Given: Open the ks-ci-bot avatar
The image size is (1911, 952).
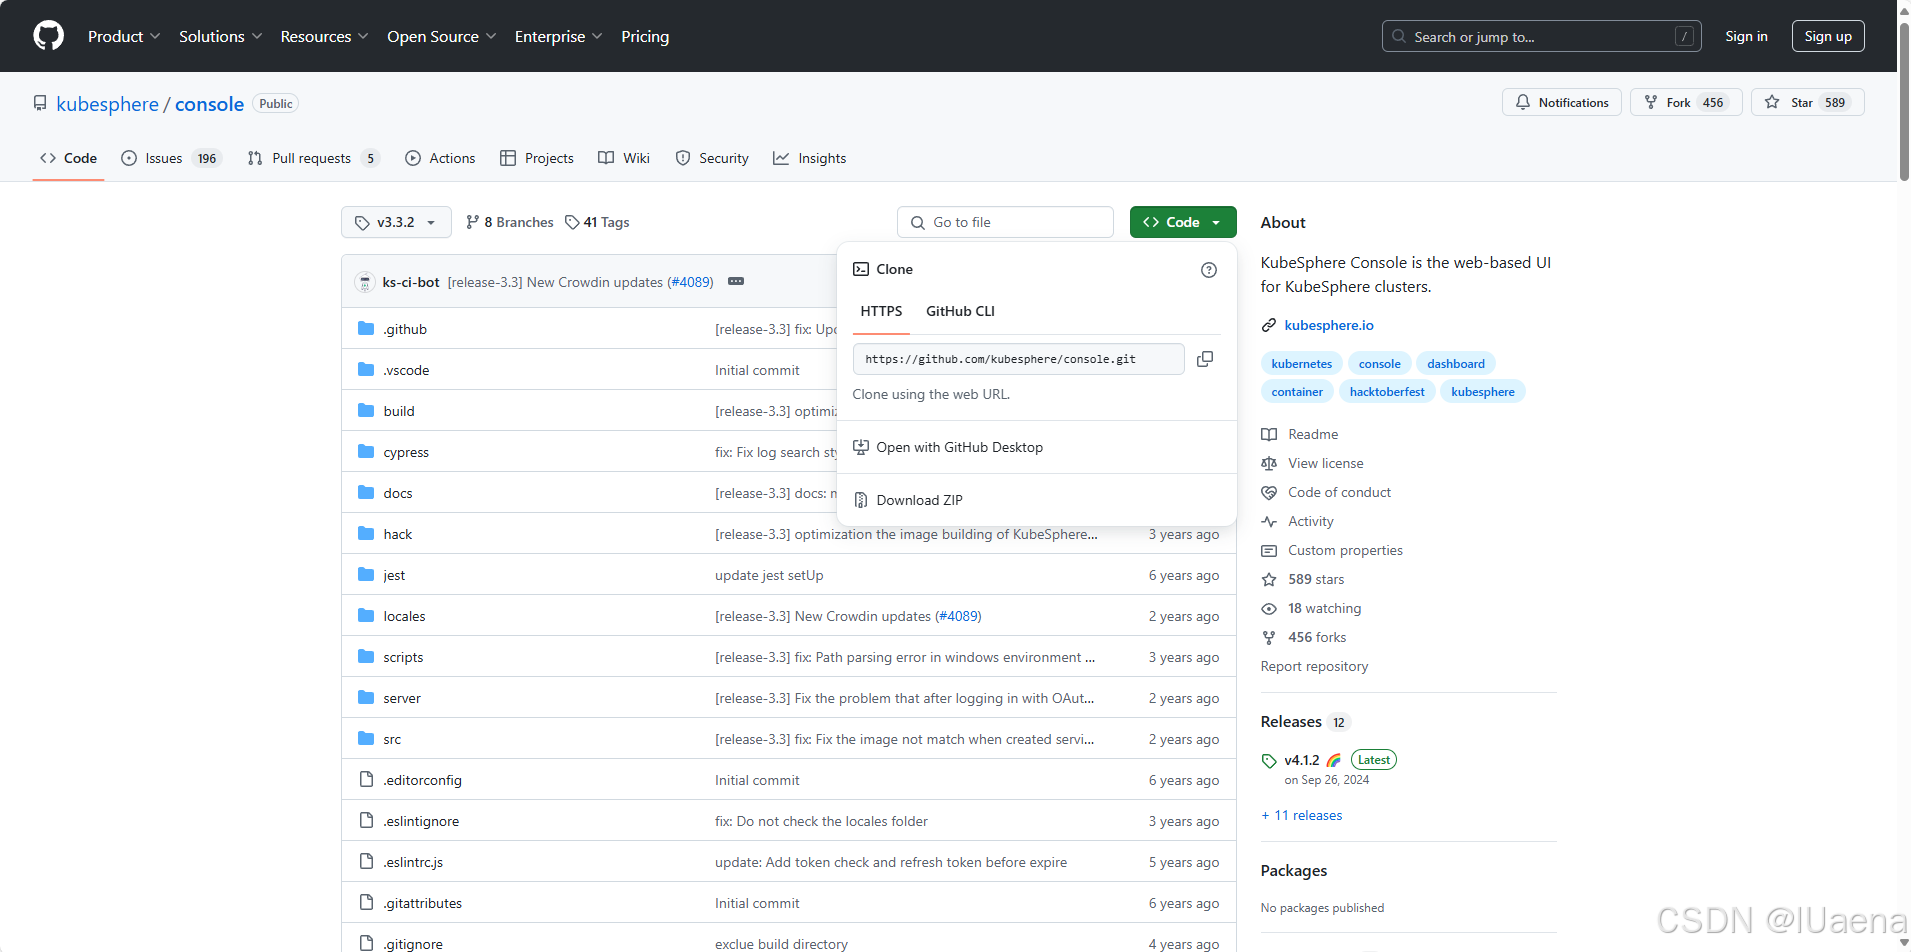Looking at the screenshot, I should [365, 282].
